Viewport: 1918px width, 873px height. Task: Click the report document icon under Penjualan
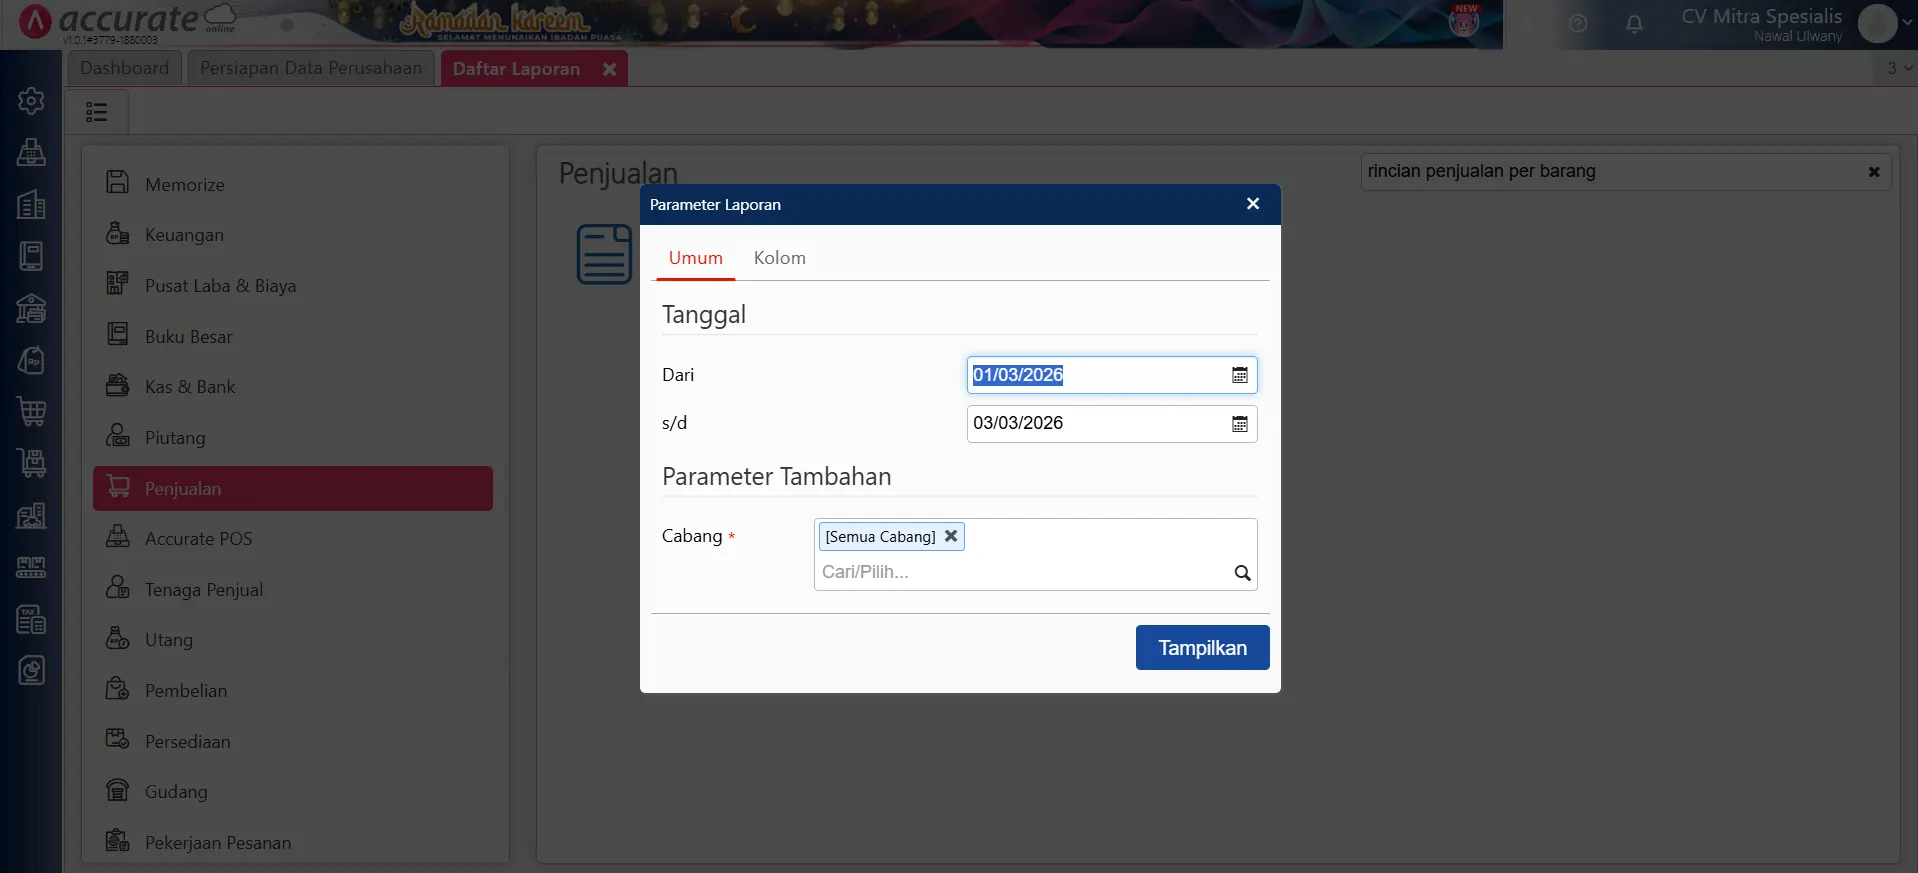[x=604, y=254]
